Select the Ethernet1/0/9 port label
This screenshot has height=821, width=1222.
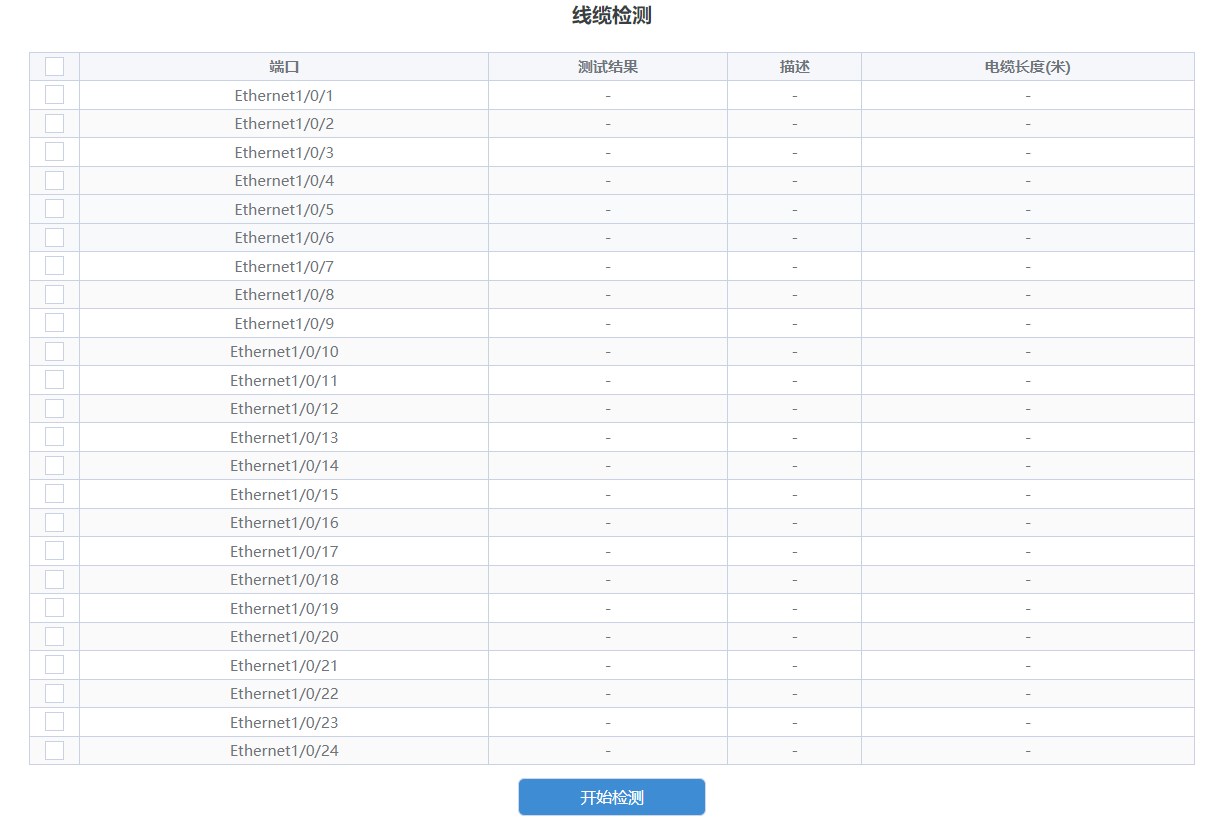pyautogui.click(x=284, y=324)
